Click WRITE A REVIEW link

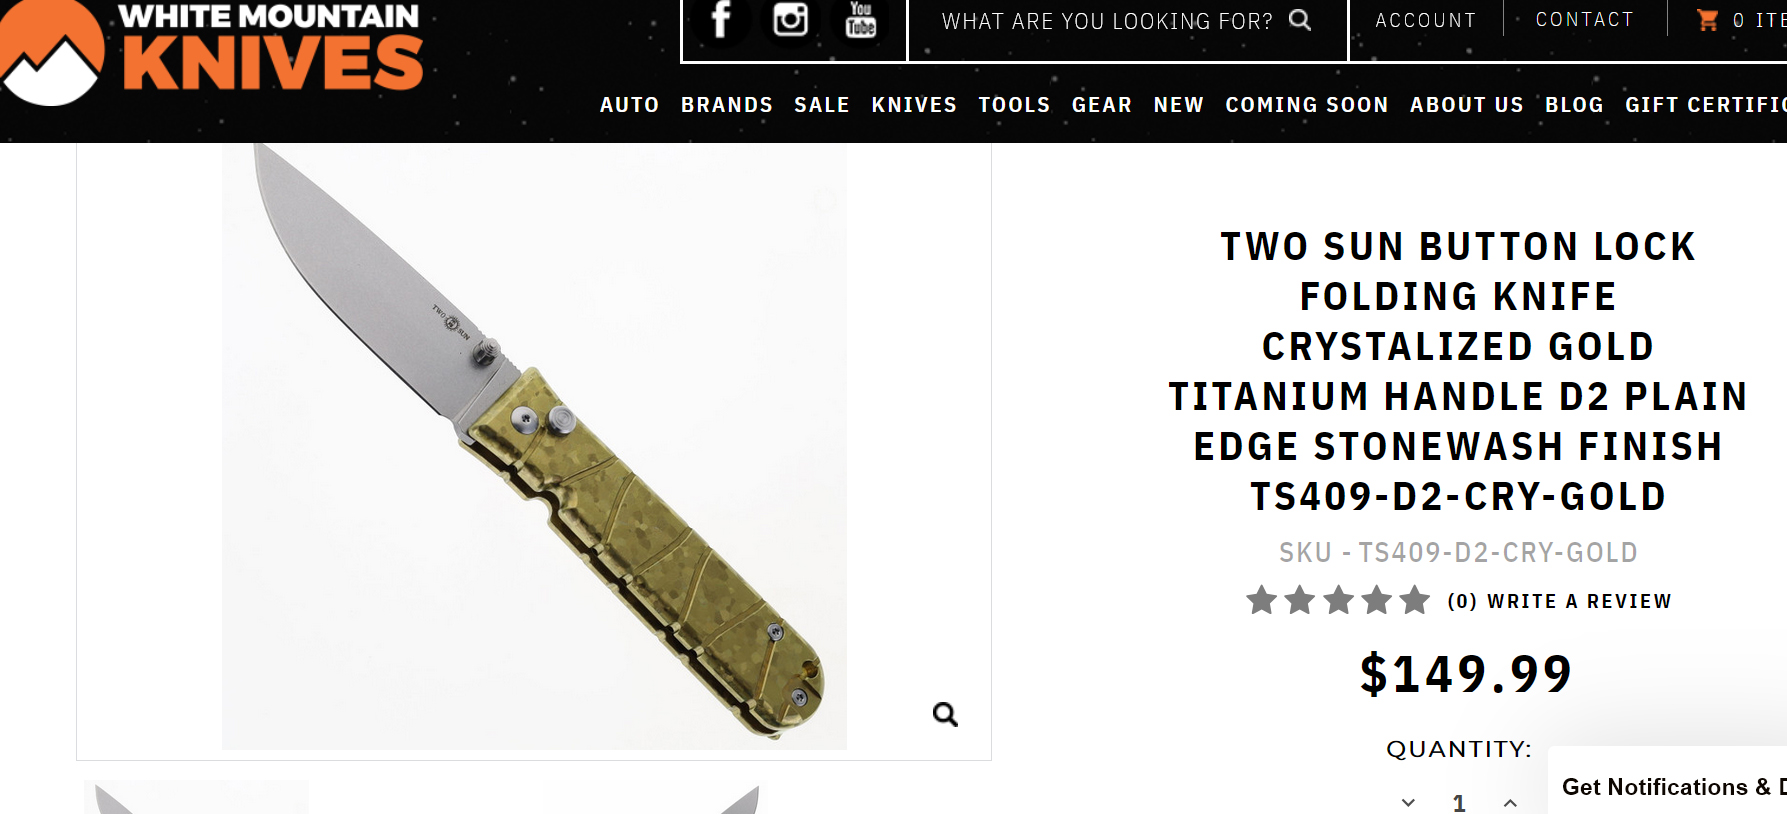(x=1580, y=601)
